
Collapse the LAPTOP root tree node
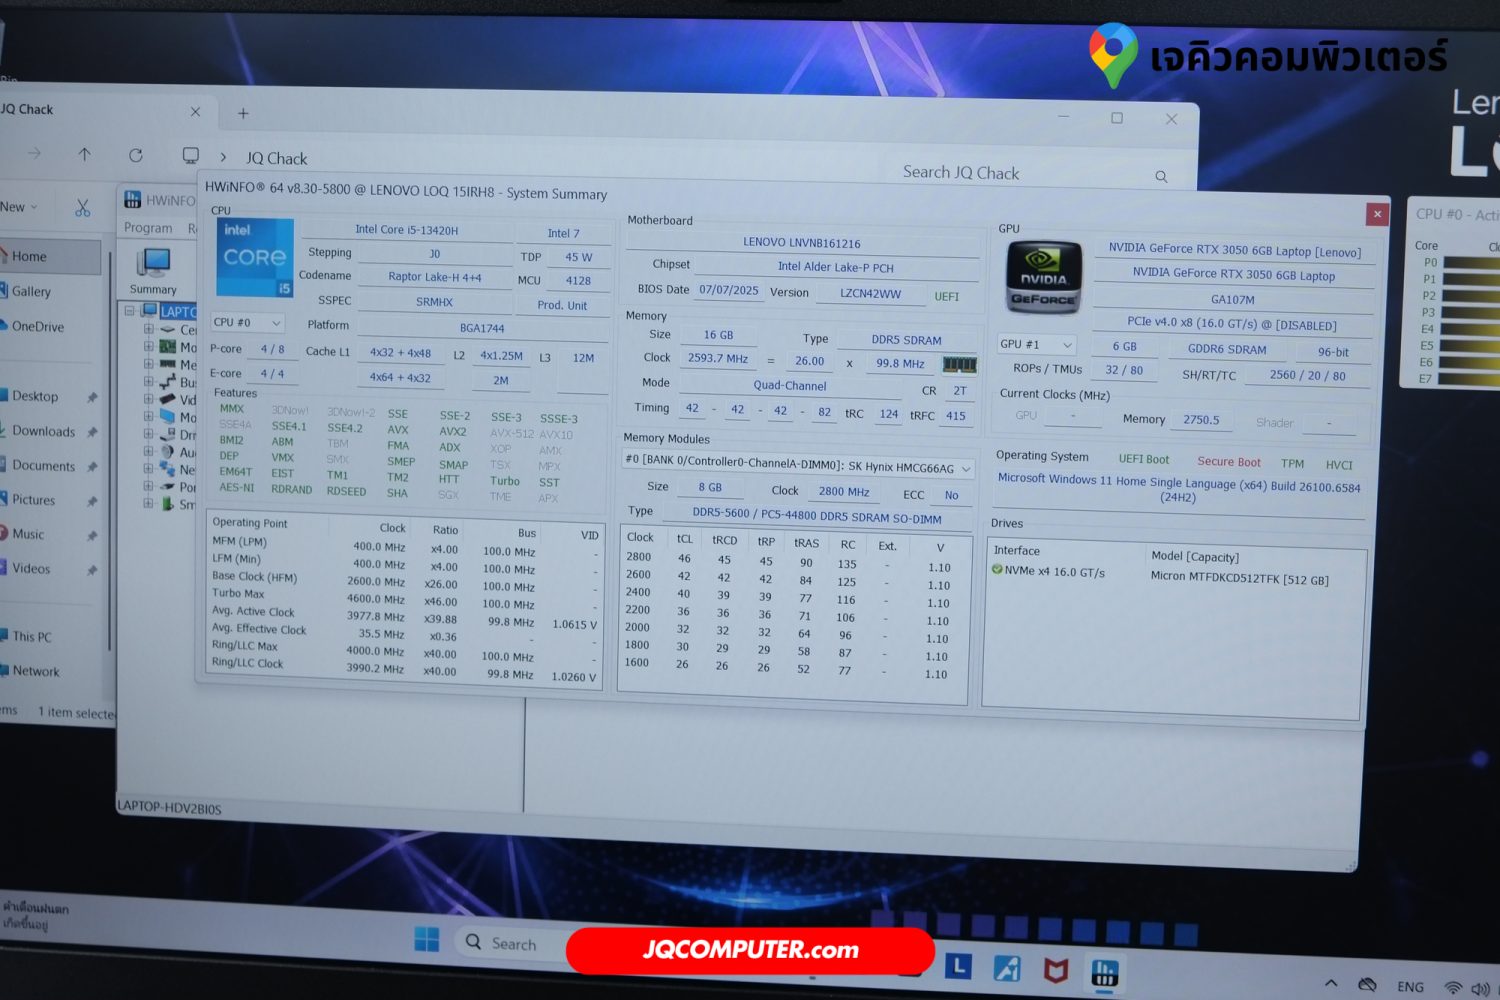[129, 311]
